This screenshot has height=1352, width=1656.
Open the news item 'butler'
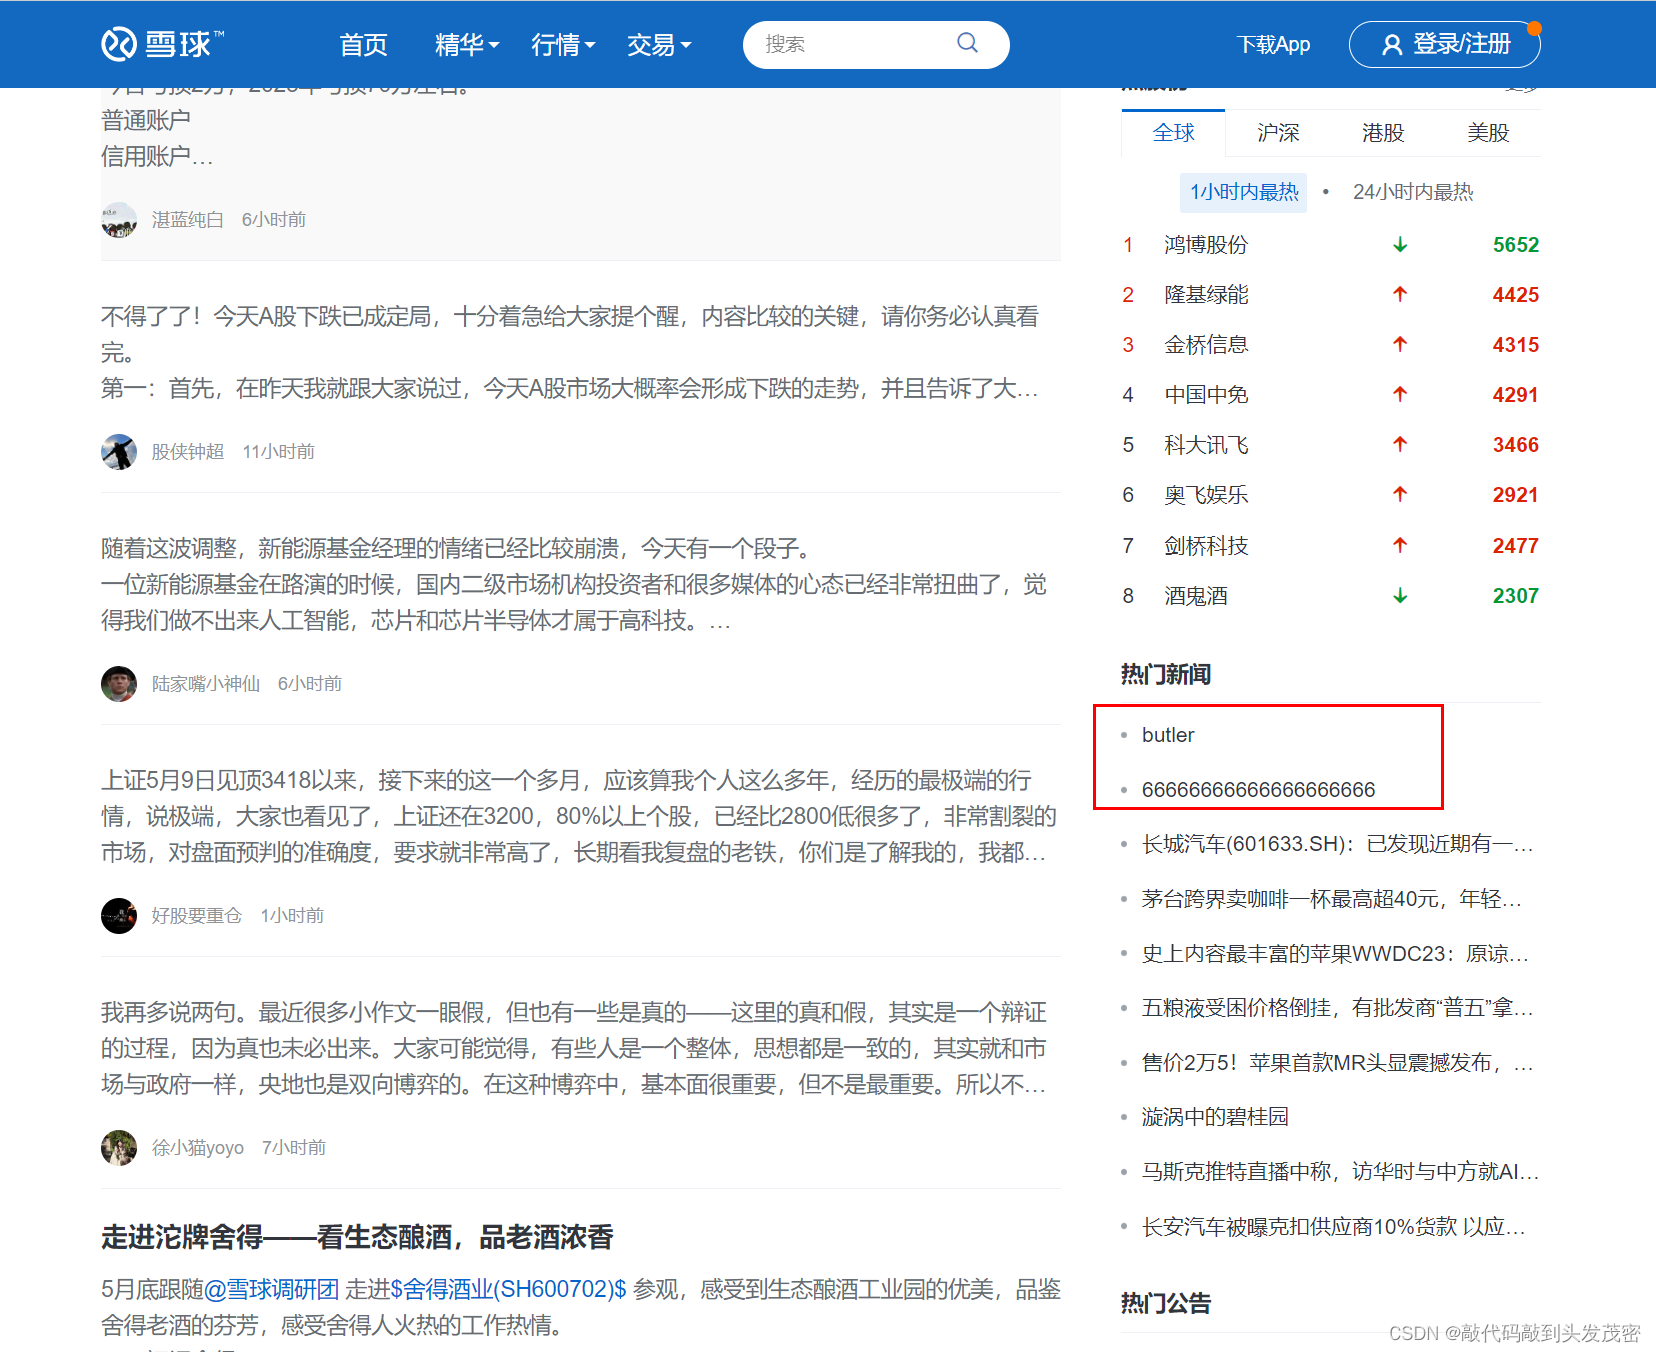pos(1168,735)
